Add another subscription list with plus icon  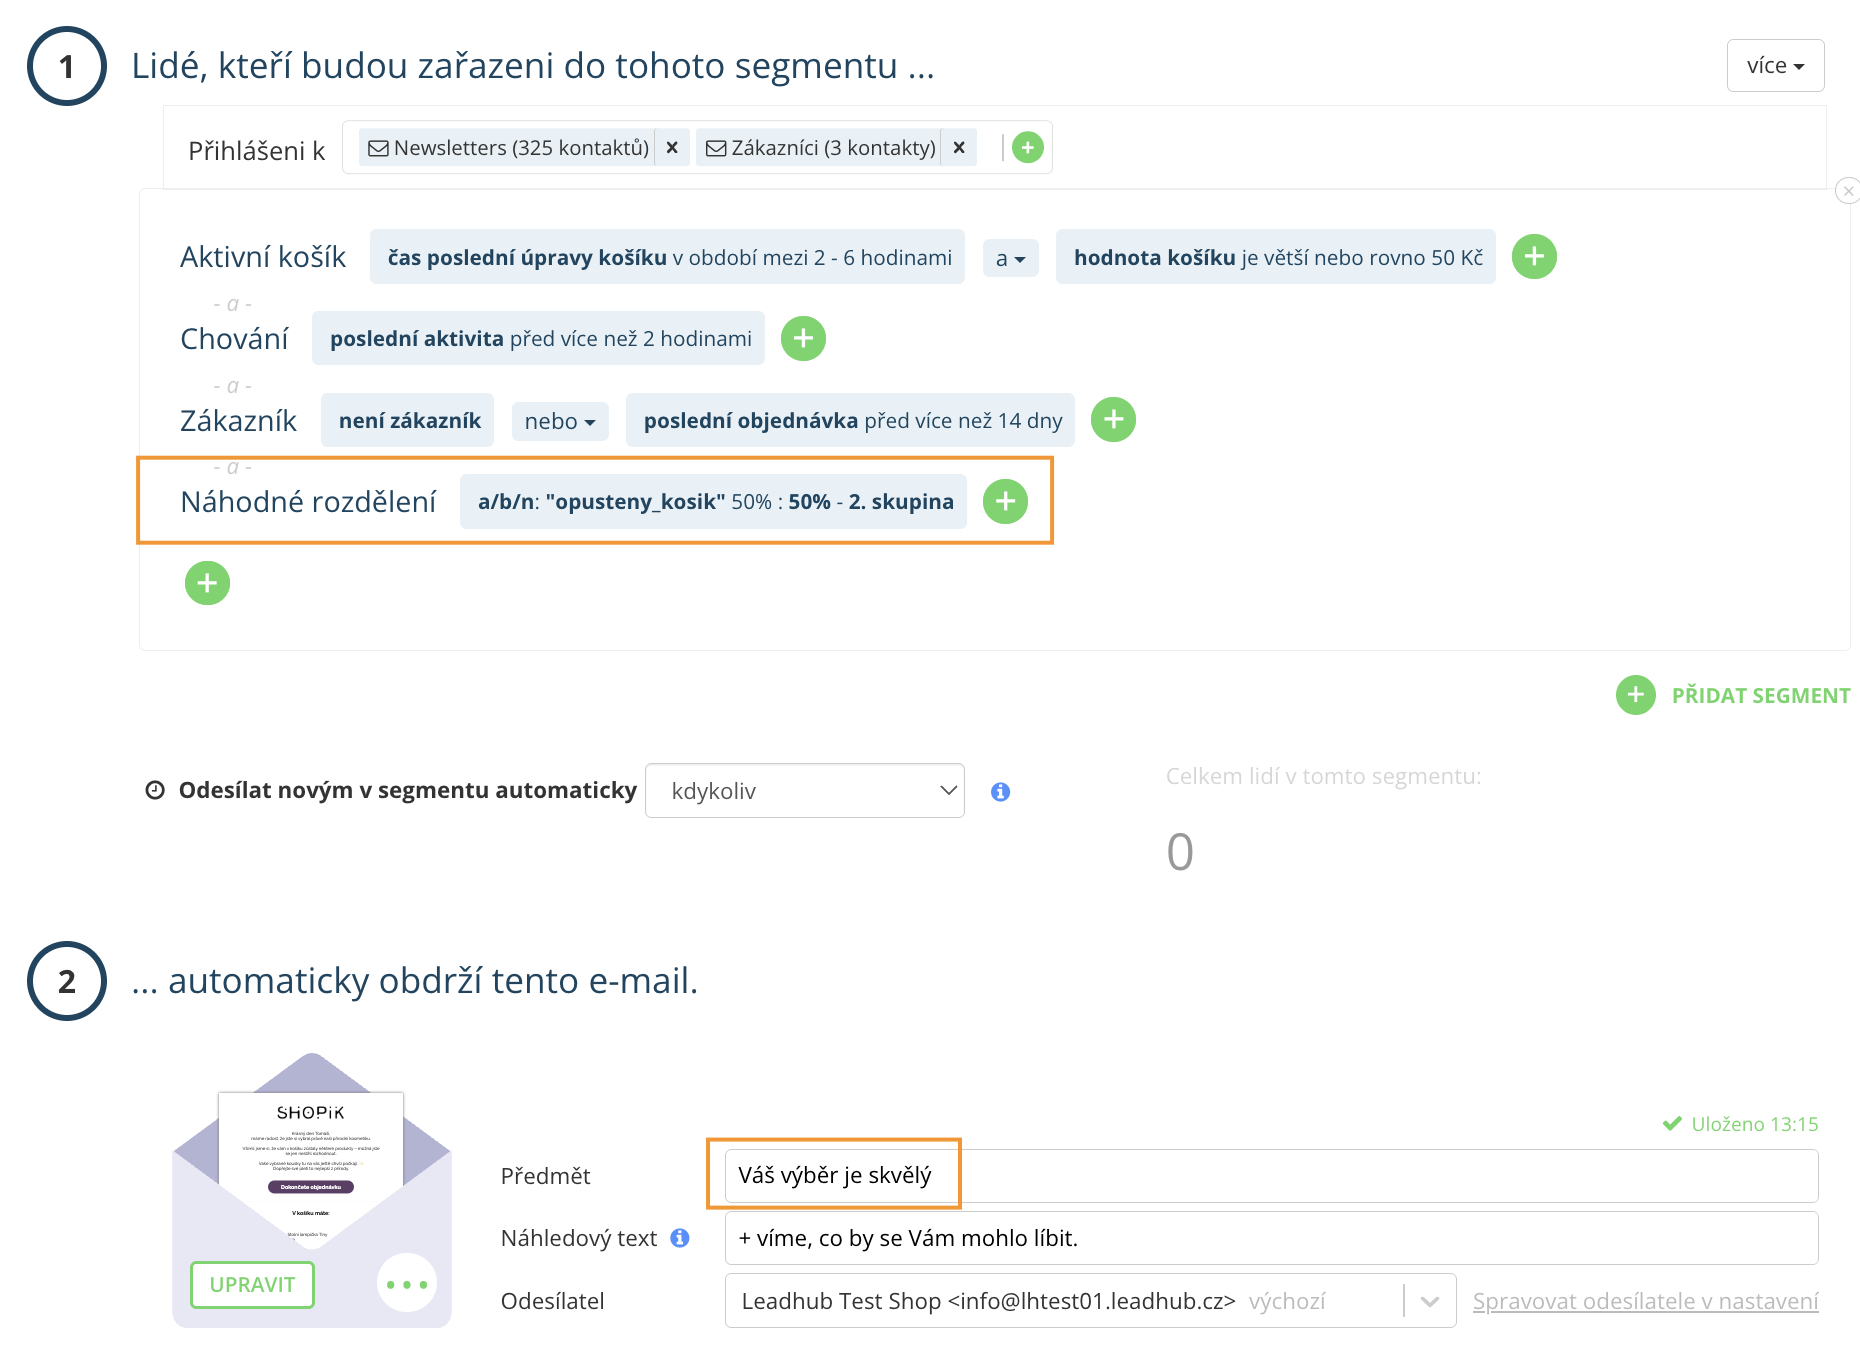[1027, 148]
